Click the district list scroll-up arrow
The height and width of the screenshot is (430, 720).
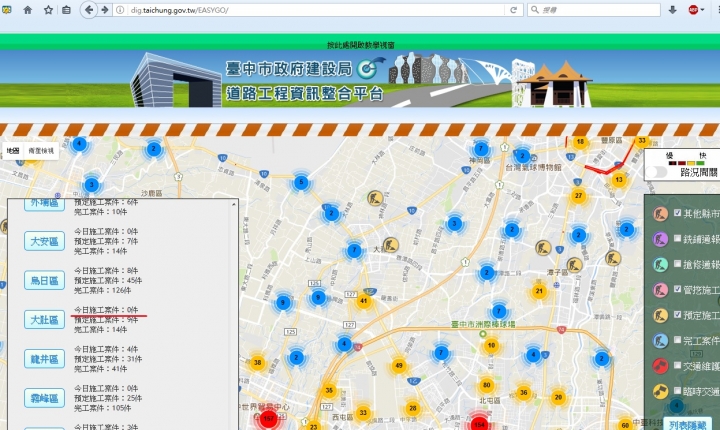click(x=234, y=204)
